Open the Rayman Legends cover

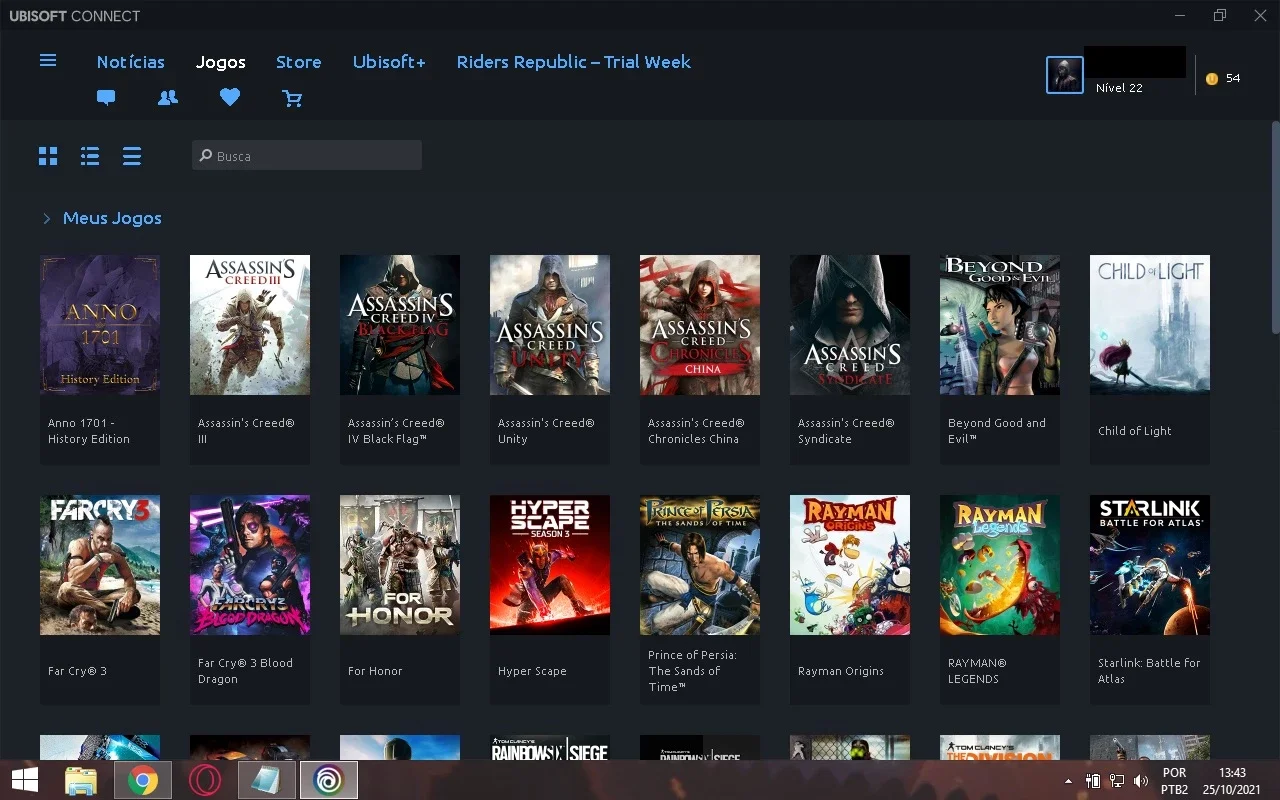(1000, 565)
